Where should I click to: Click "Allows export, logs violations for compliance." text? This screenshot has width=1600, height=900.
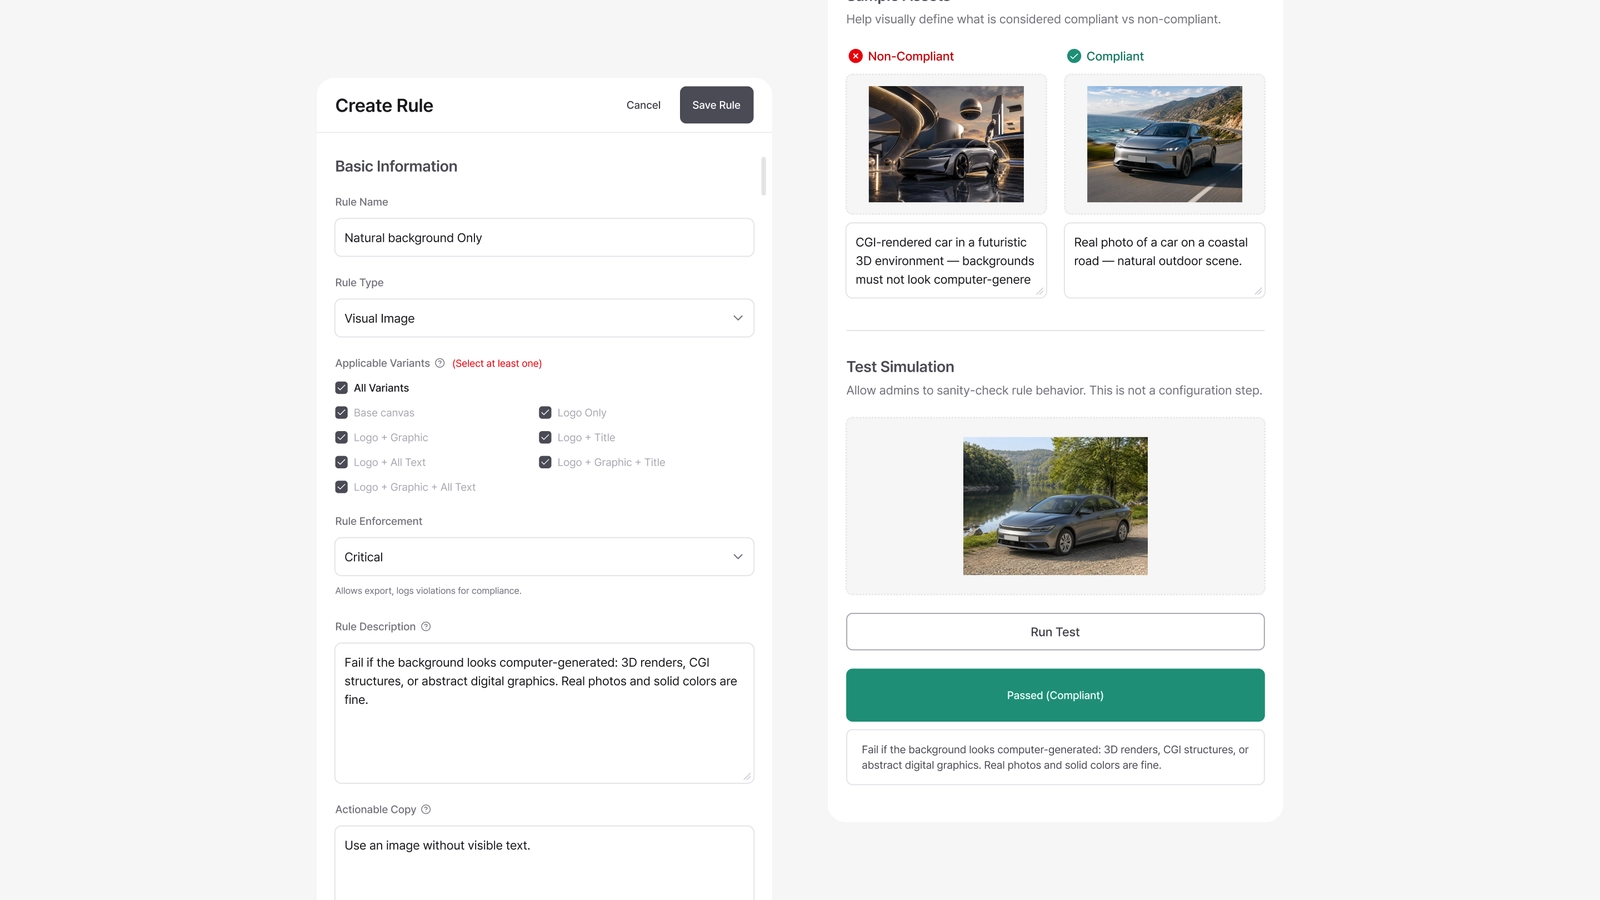point(428,591)
